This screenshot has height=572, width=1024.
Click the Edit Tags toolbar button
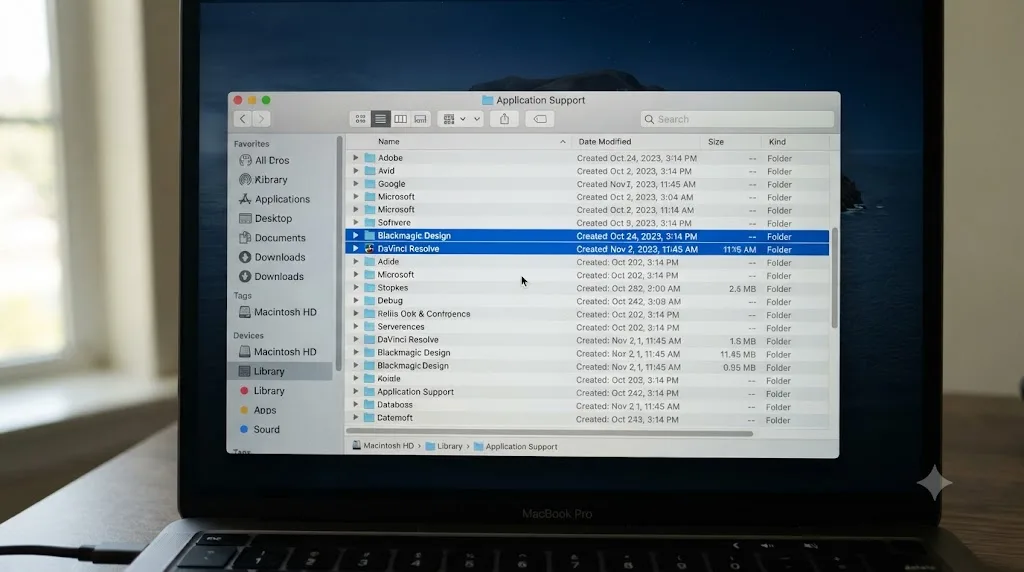tap(540, 119)
